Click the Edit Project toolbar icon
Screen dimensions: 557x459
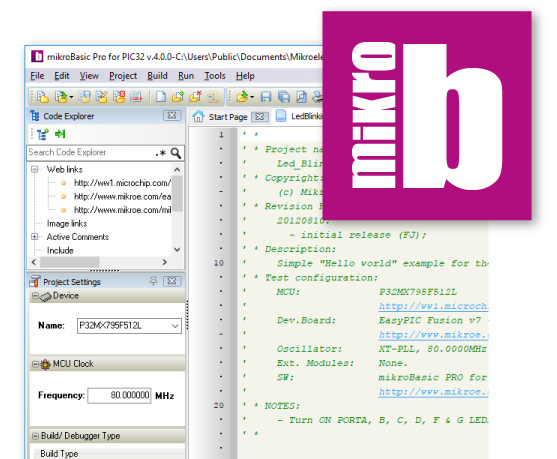click(x=102, y=97)
